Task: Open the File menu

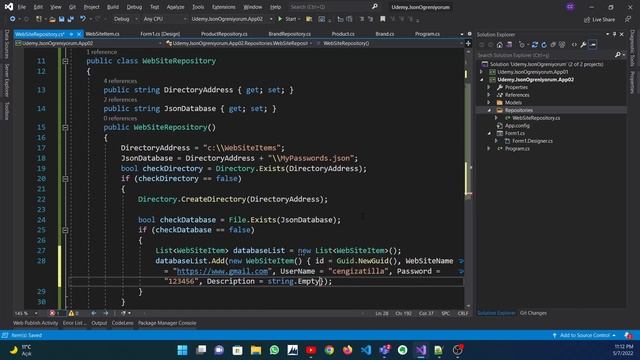Action: 21,7
